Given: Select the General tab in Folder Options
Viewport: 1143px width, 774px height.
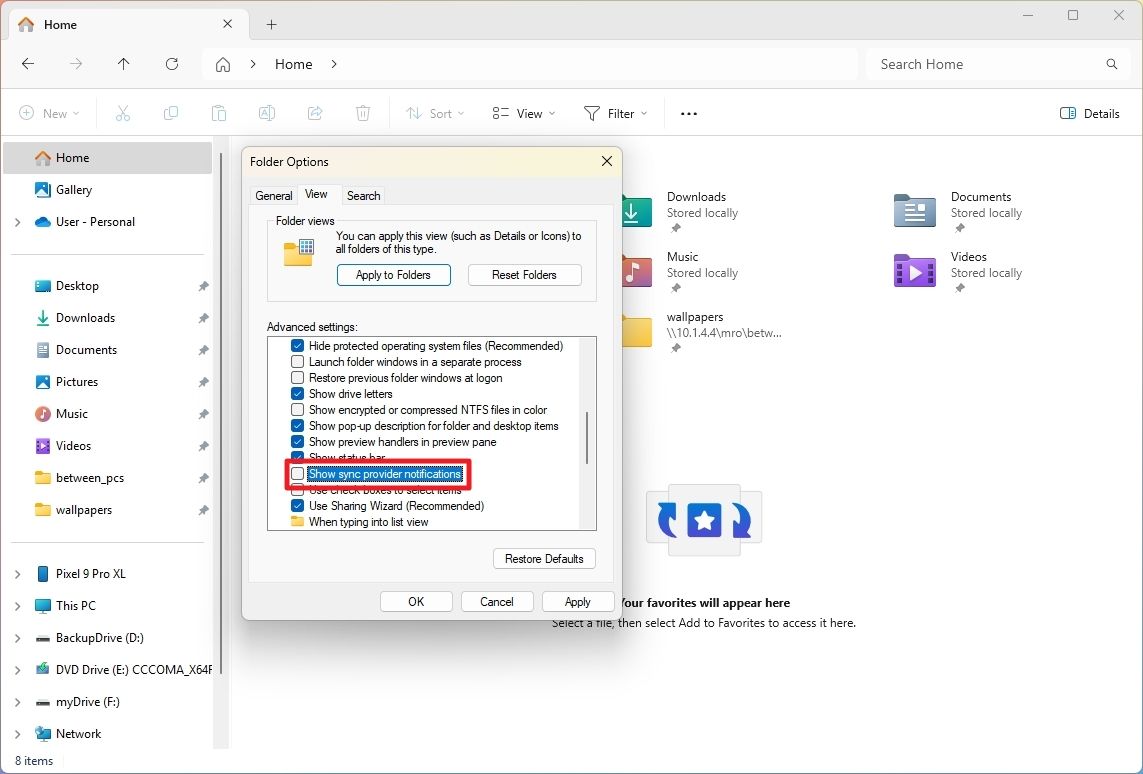Looking at the screenshot, I should [x=273, y=195].
